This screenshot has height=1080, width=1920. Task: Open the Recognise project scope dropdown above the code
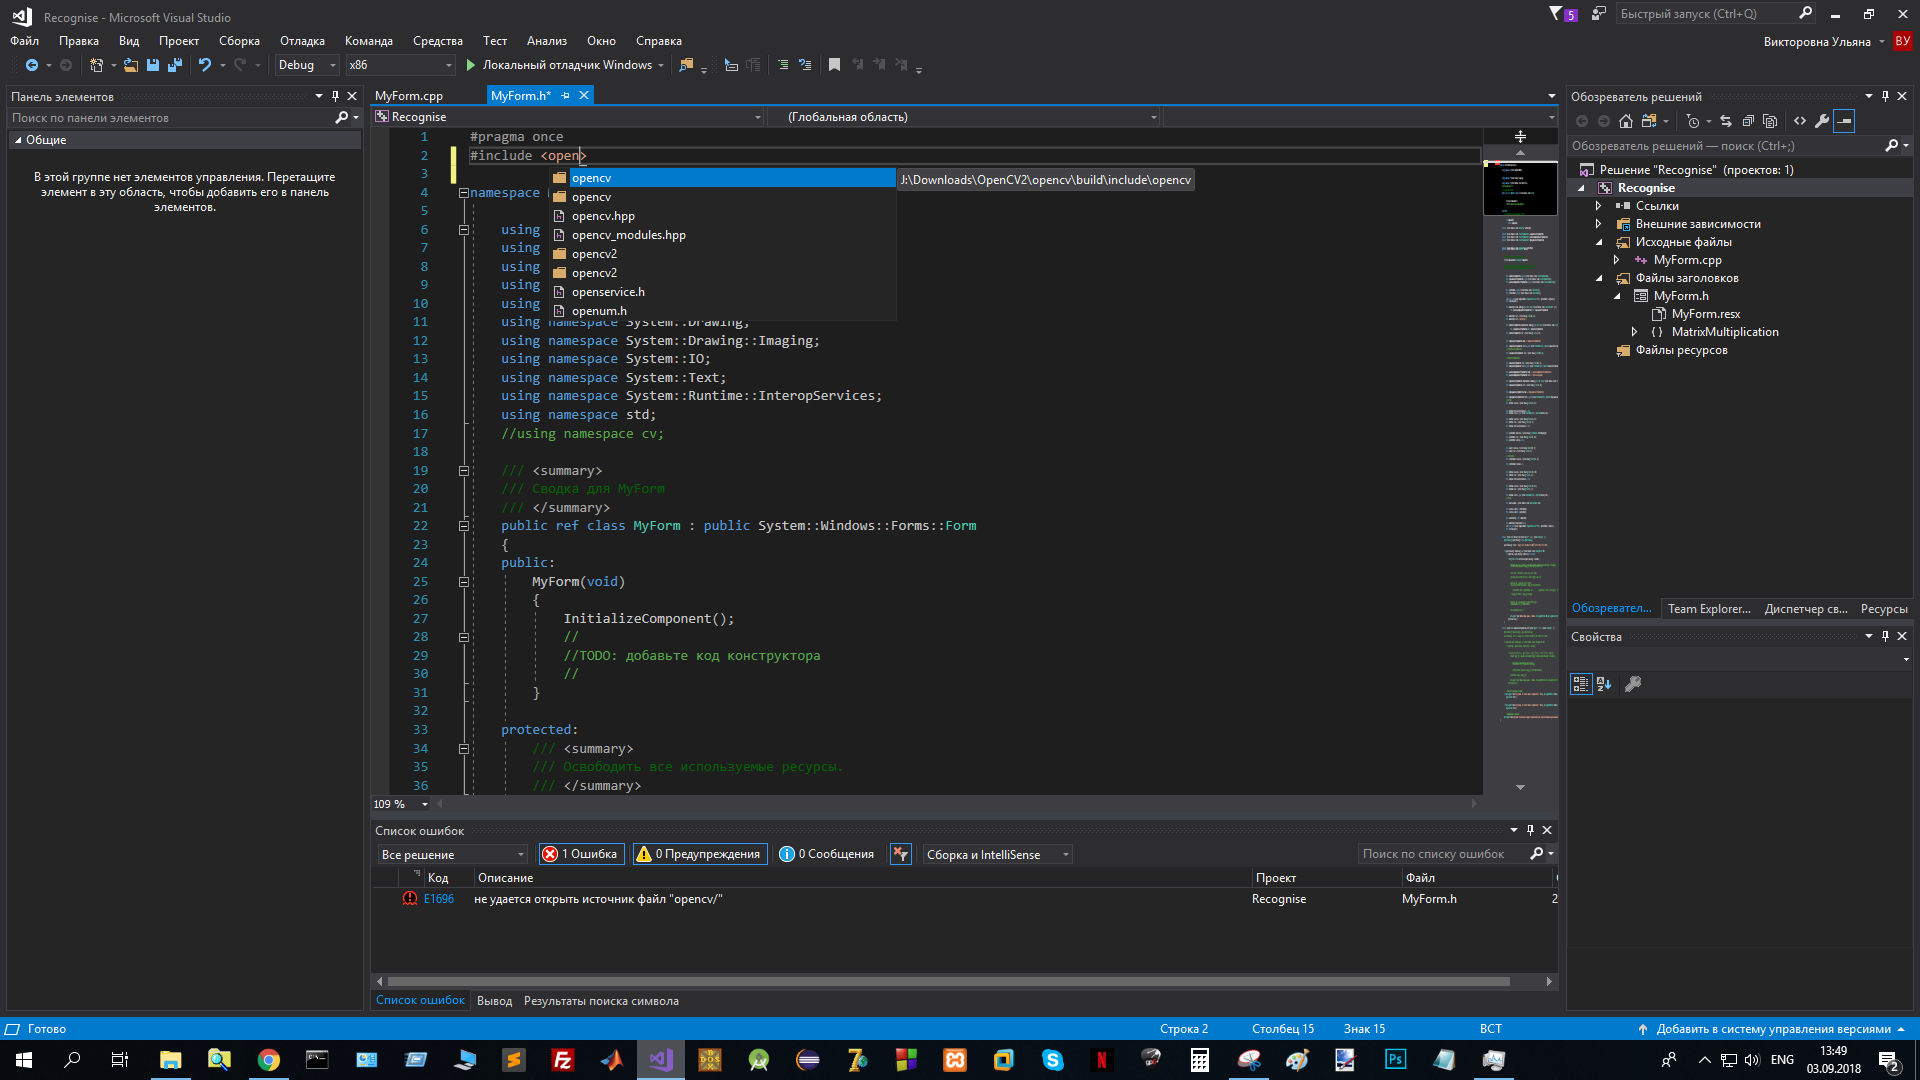568,117
